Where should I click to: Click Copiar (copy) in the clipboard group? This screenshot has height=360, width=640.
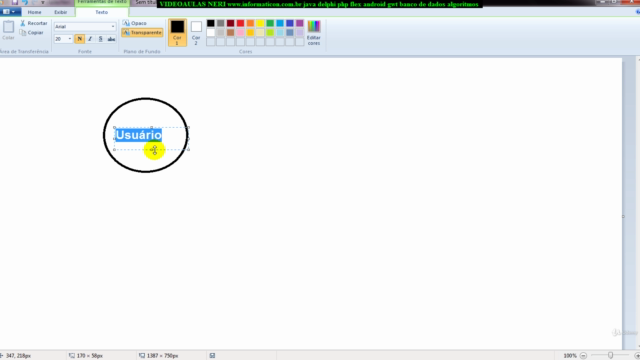click(x=32, y=33)
